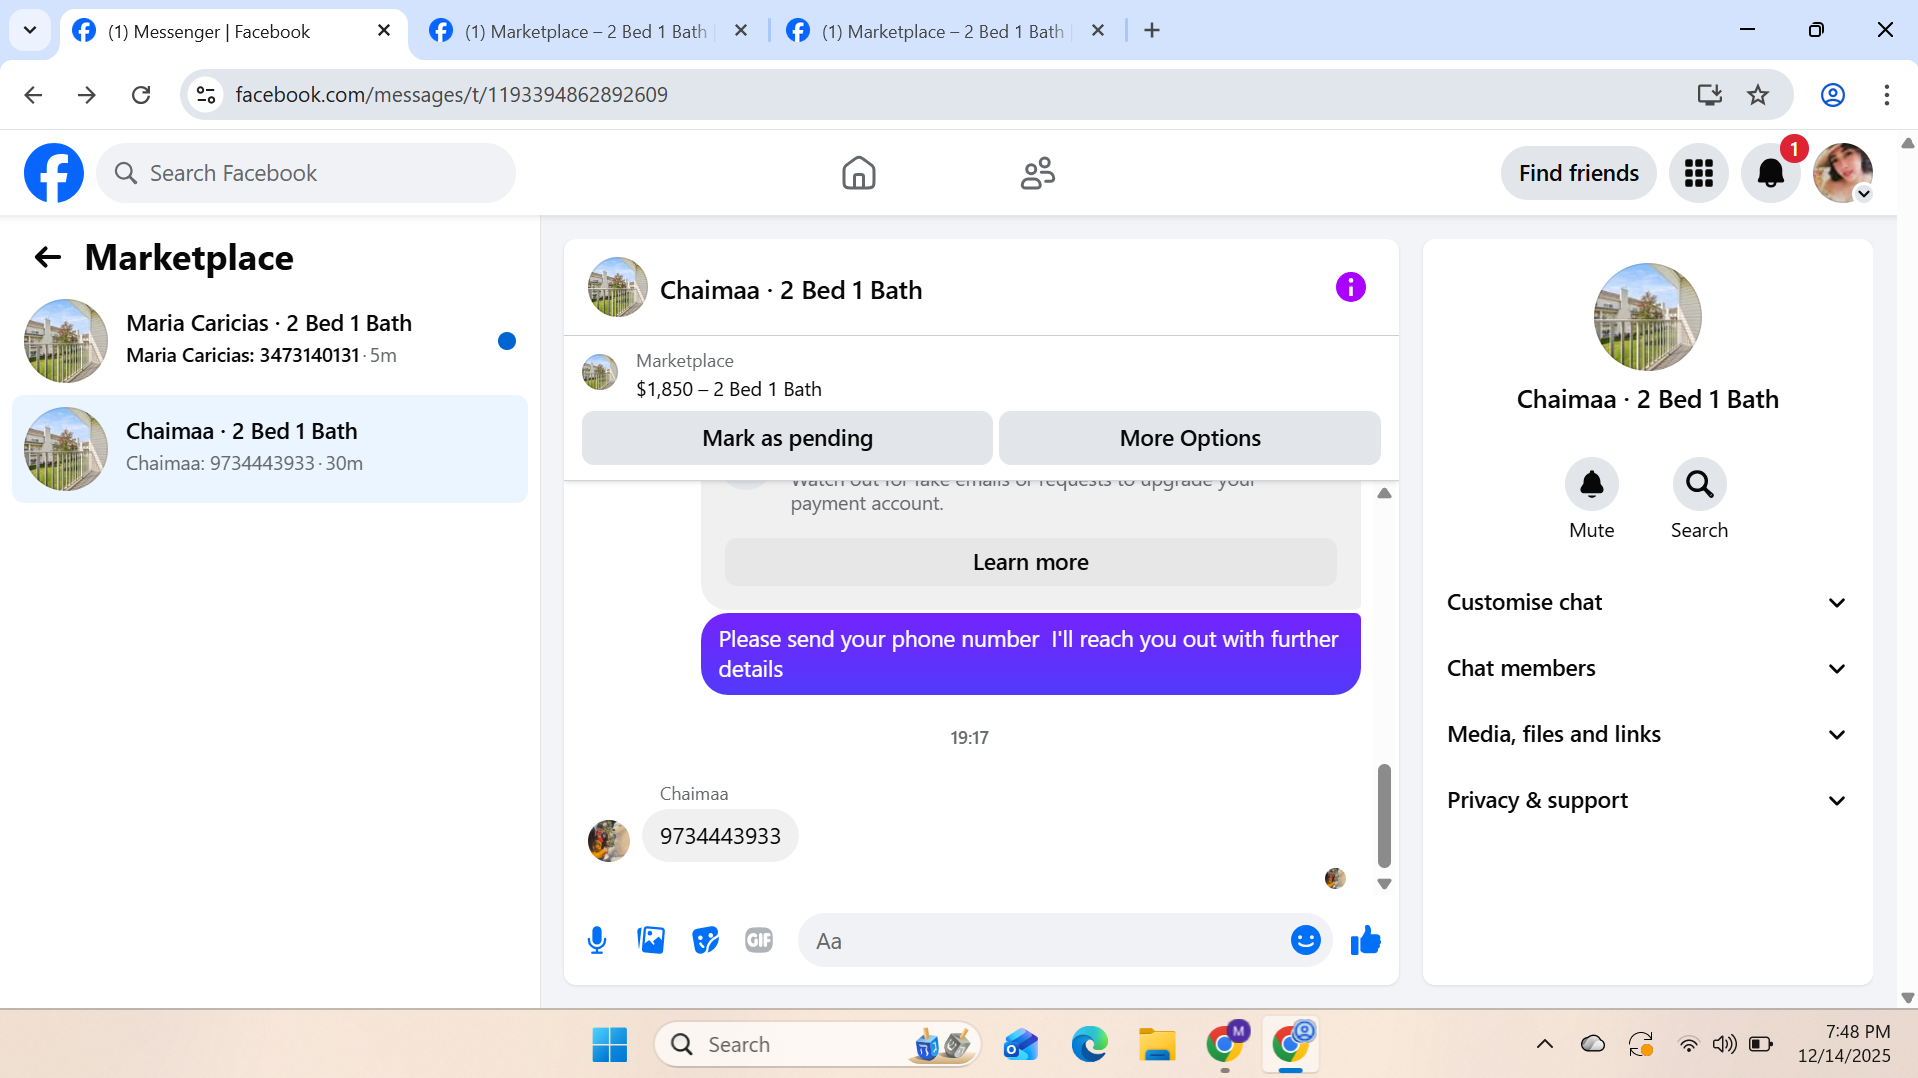Open the Facebook menu grid icon
Image resolution: width=1918 pixels, height=1078 pixels.
[x=1698, y=173]
